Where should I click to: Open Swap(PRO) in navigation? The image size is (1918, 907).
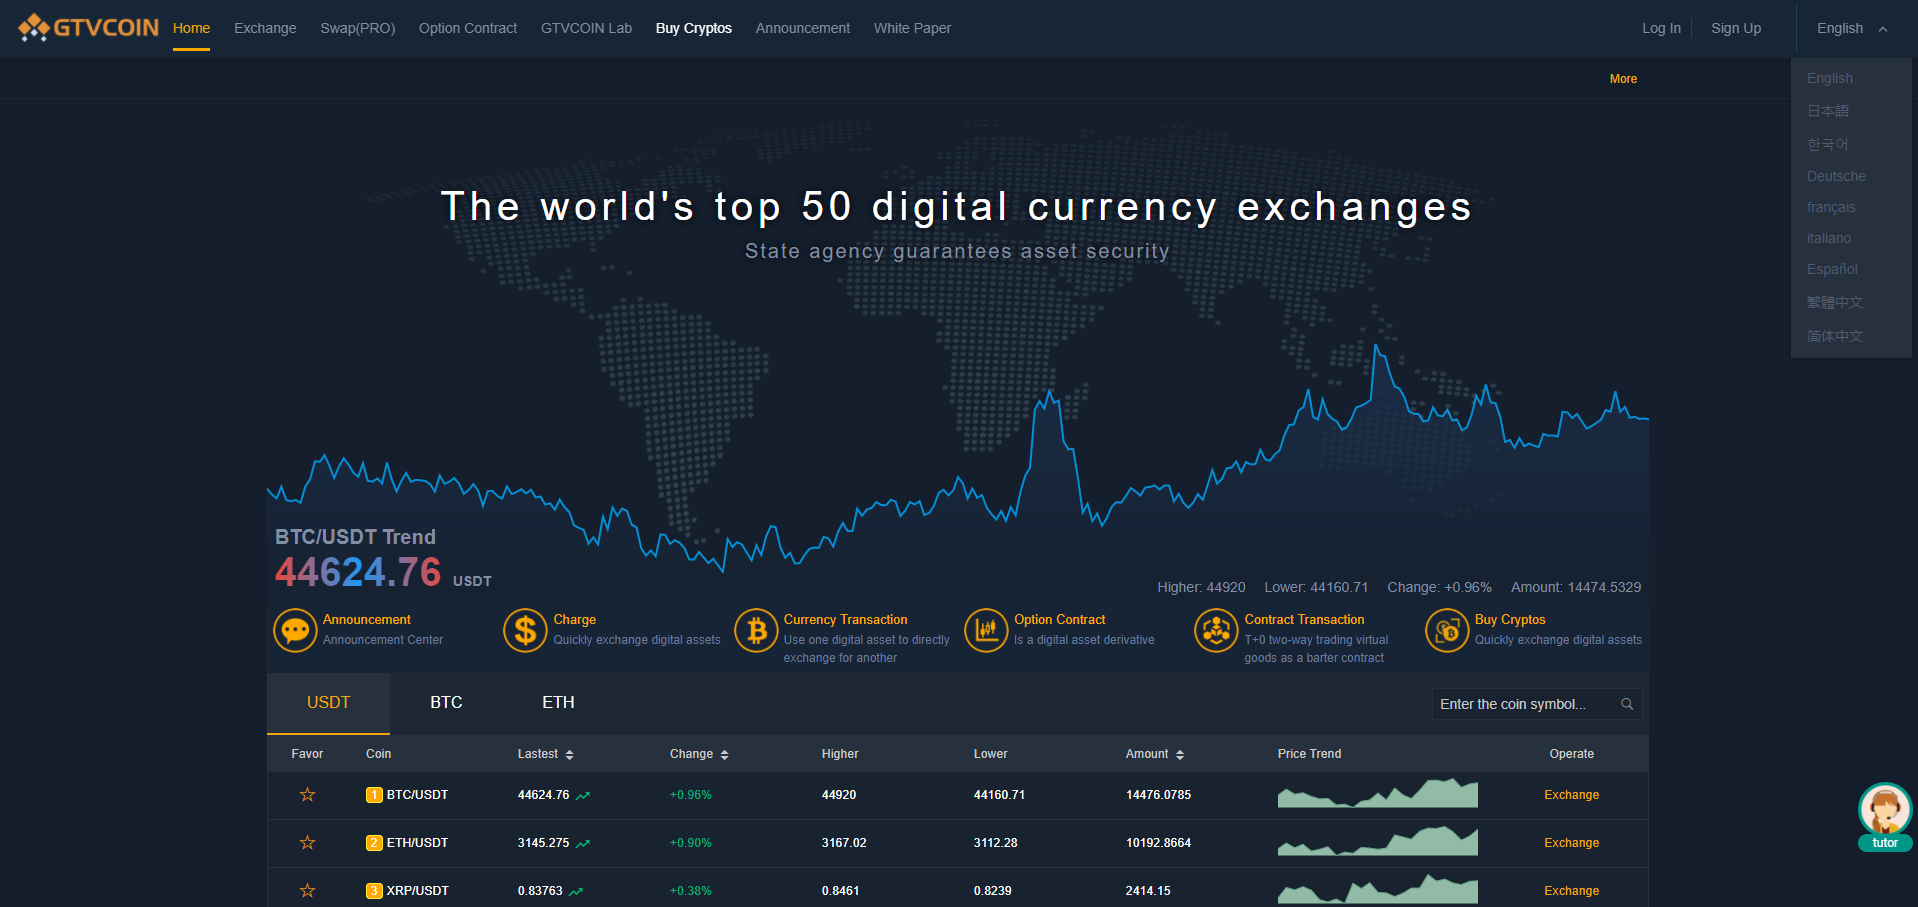pos(358,28)
